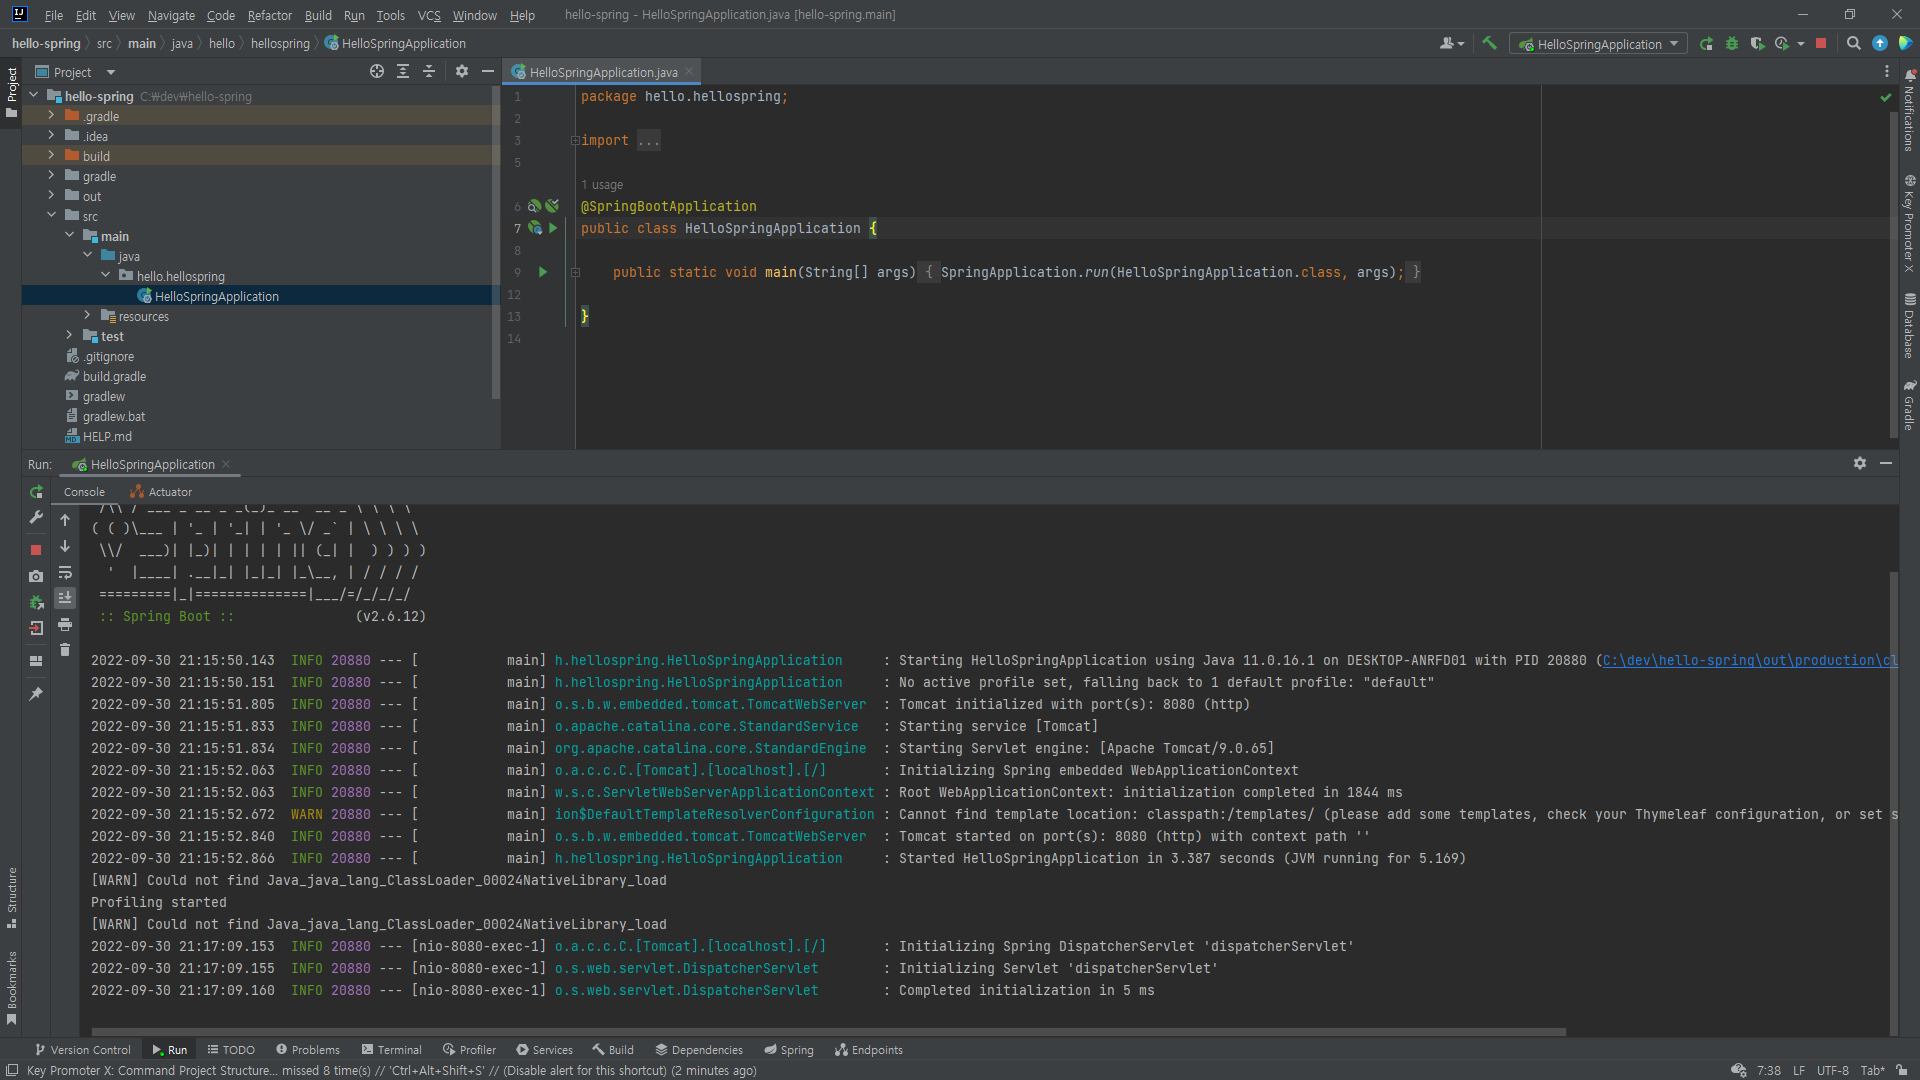Click run gutter arrow beside main method
Screen dimensions: 1920x1080
(543, 272)
